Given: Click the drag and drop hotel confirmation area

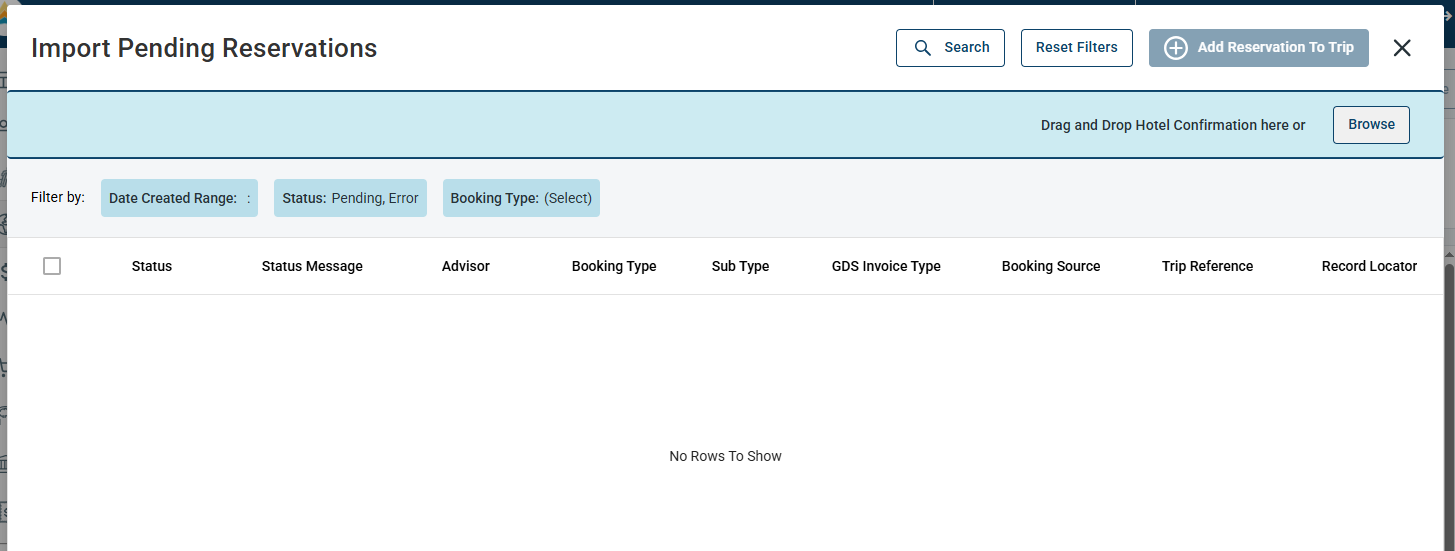Looking at the screenshot, I should coord(725,125).
